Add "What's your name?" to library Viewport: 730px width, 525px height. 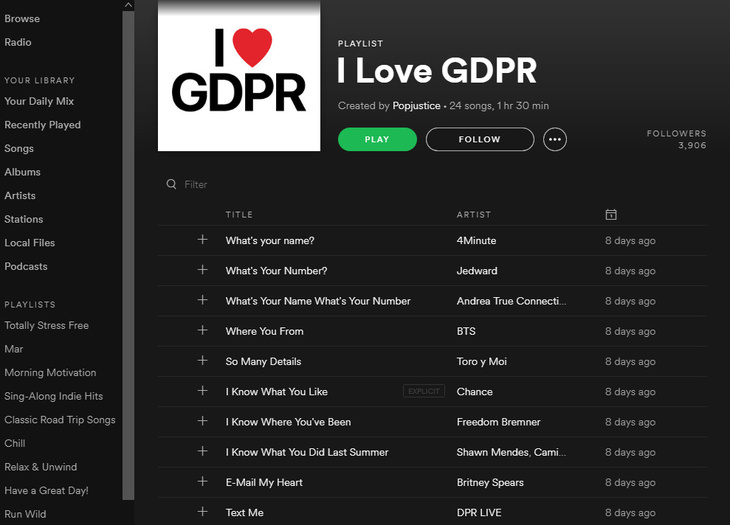(x=203, y=240)
